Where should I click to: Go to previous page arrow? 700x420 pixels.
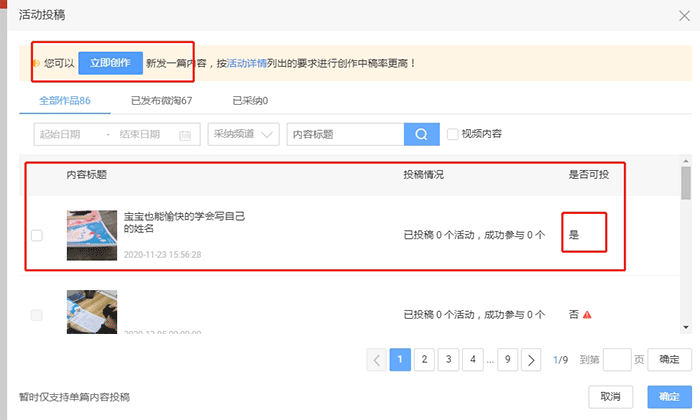coord(377,360)
